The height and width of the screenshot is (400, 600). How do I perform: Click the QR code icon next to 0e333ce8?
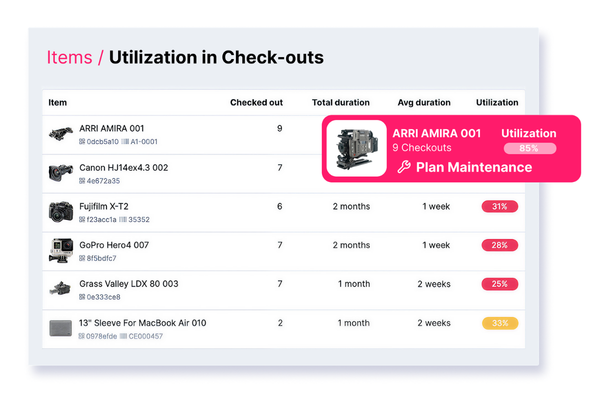pos(82,297)
